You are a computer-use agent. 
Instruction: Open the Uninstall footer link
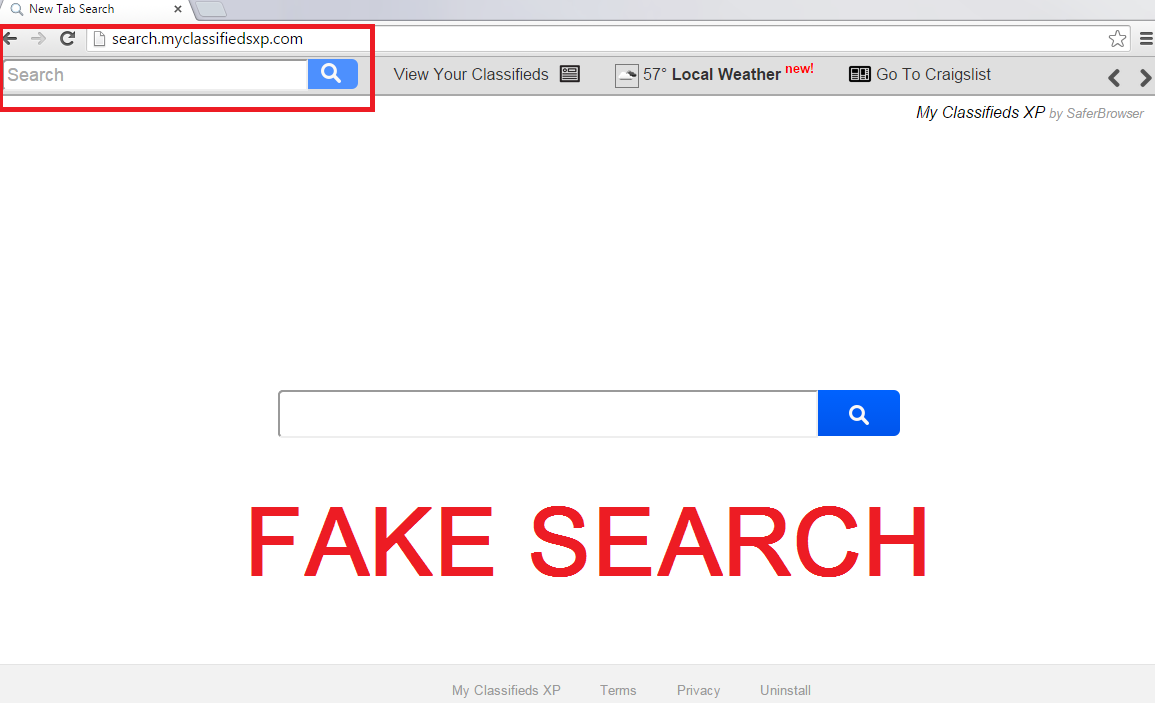(785, 690)
